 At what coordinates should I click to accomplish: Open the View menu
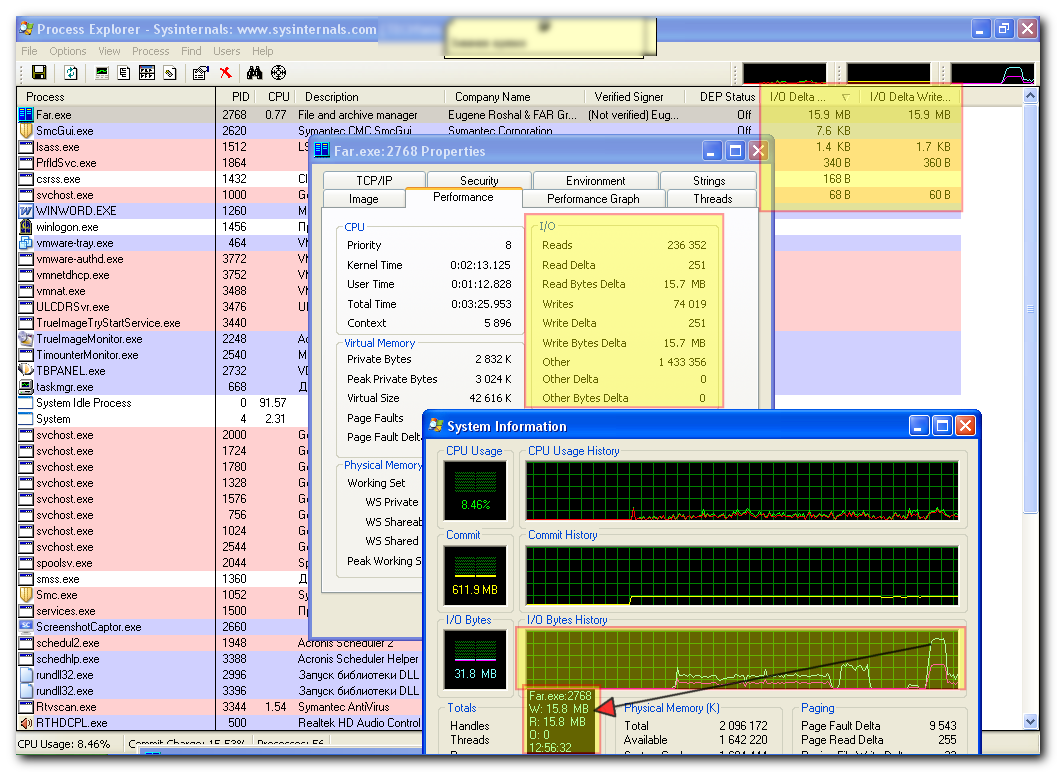(109, 51)
